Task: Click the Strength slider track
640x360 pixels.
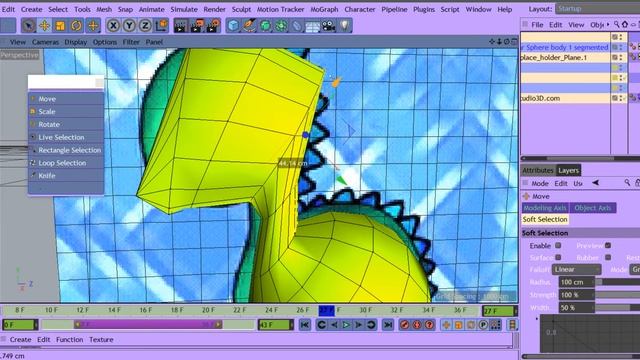Action: tap(618, 295)
